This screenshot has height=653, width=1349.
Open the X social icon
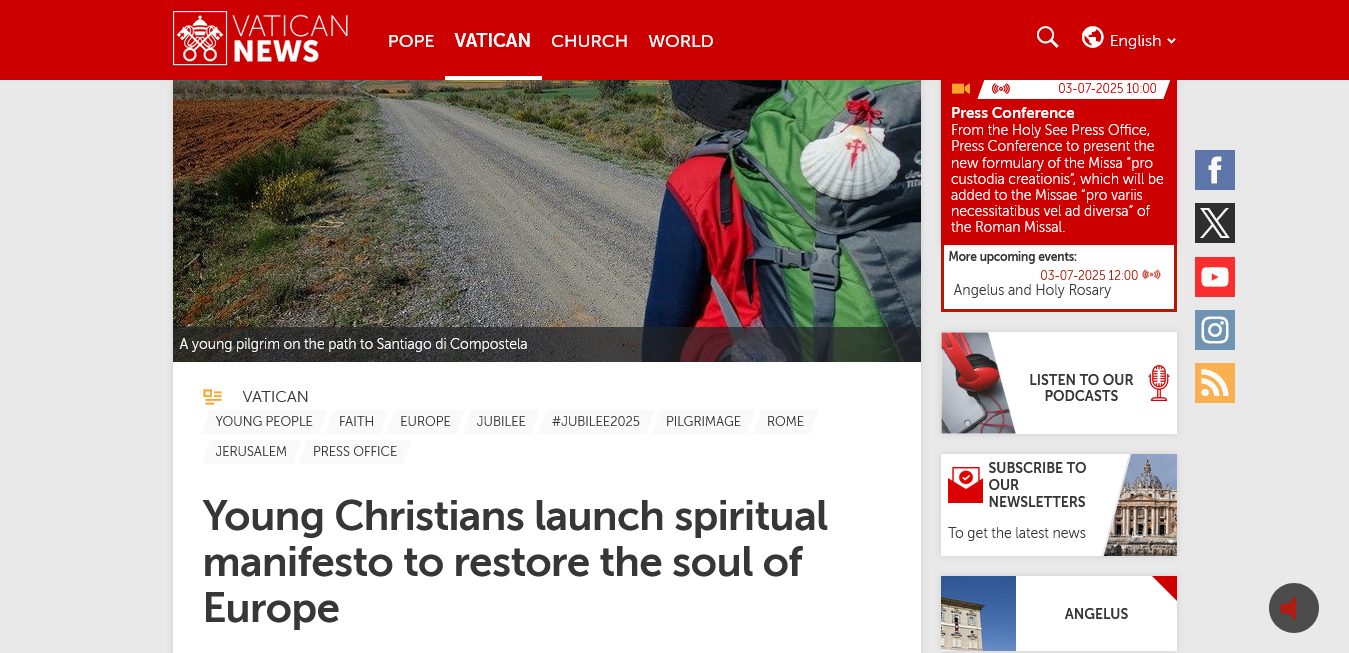tap(1215, 223)
